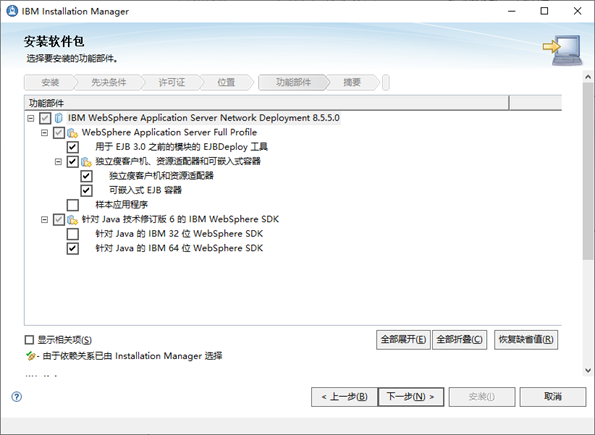
Task: Go to the 摘要 wizard step
Action: [352, 82]
